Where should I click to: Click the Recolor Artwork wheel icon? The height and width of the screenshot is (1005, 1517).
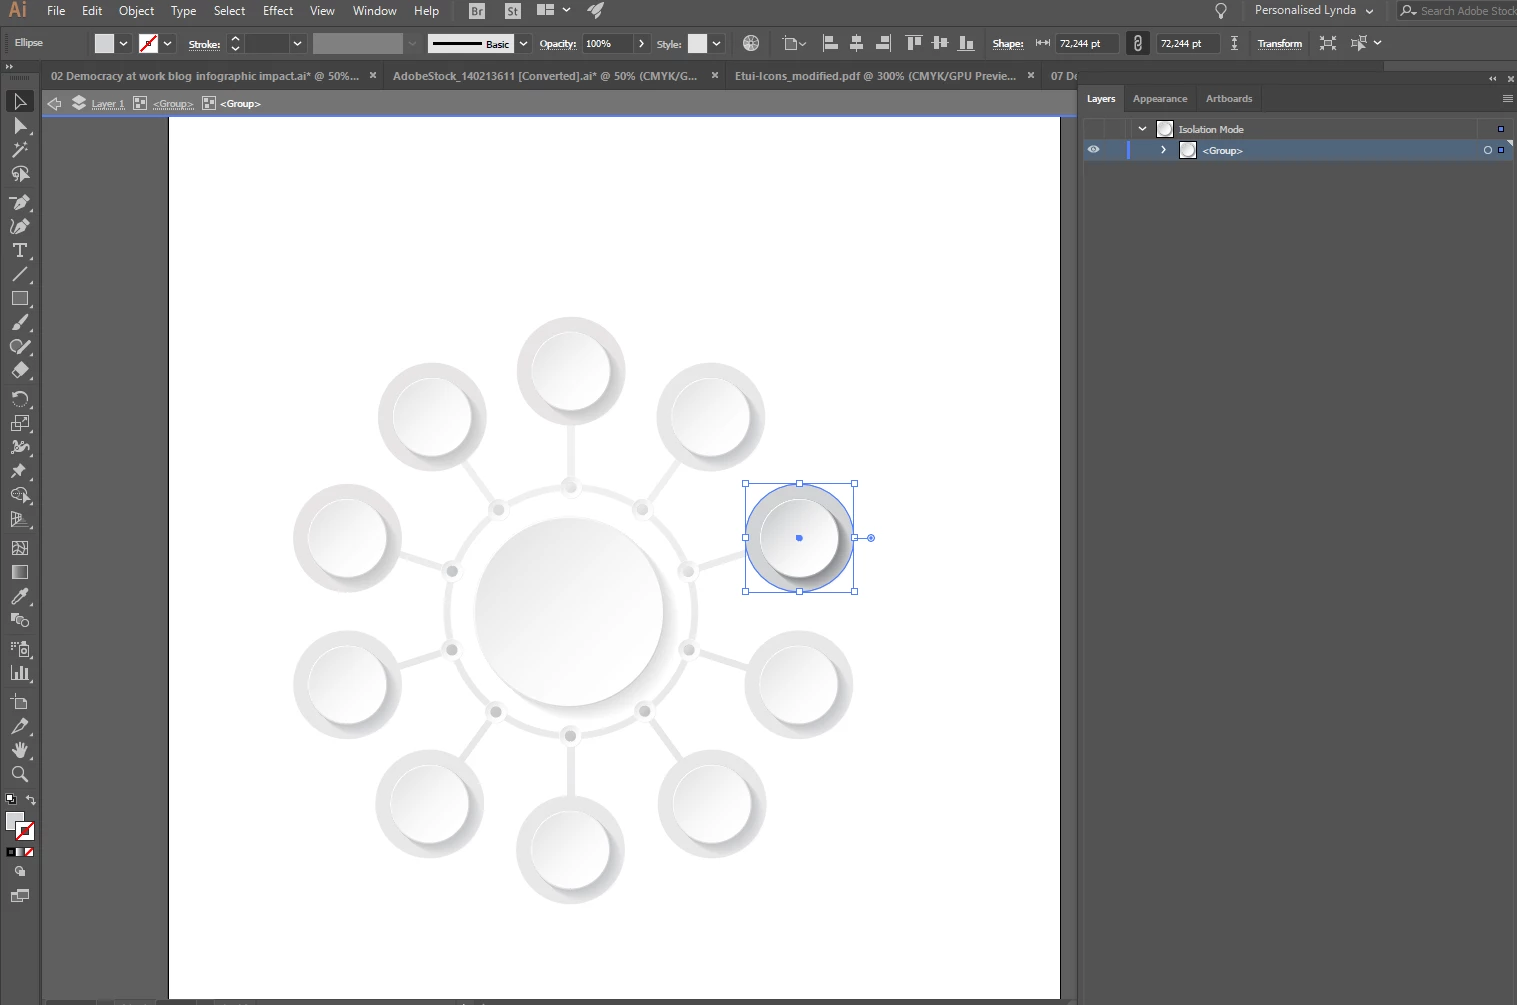coord(751,43)
